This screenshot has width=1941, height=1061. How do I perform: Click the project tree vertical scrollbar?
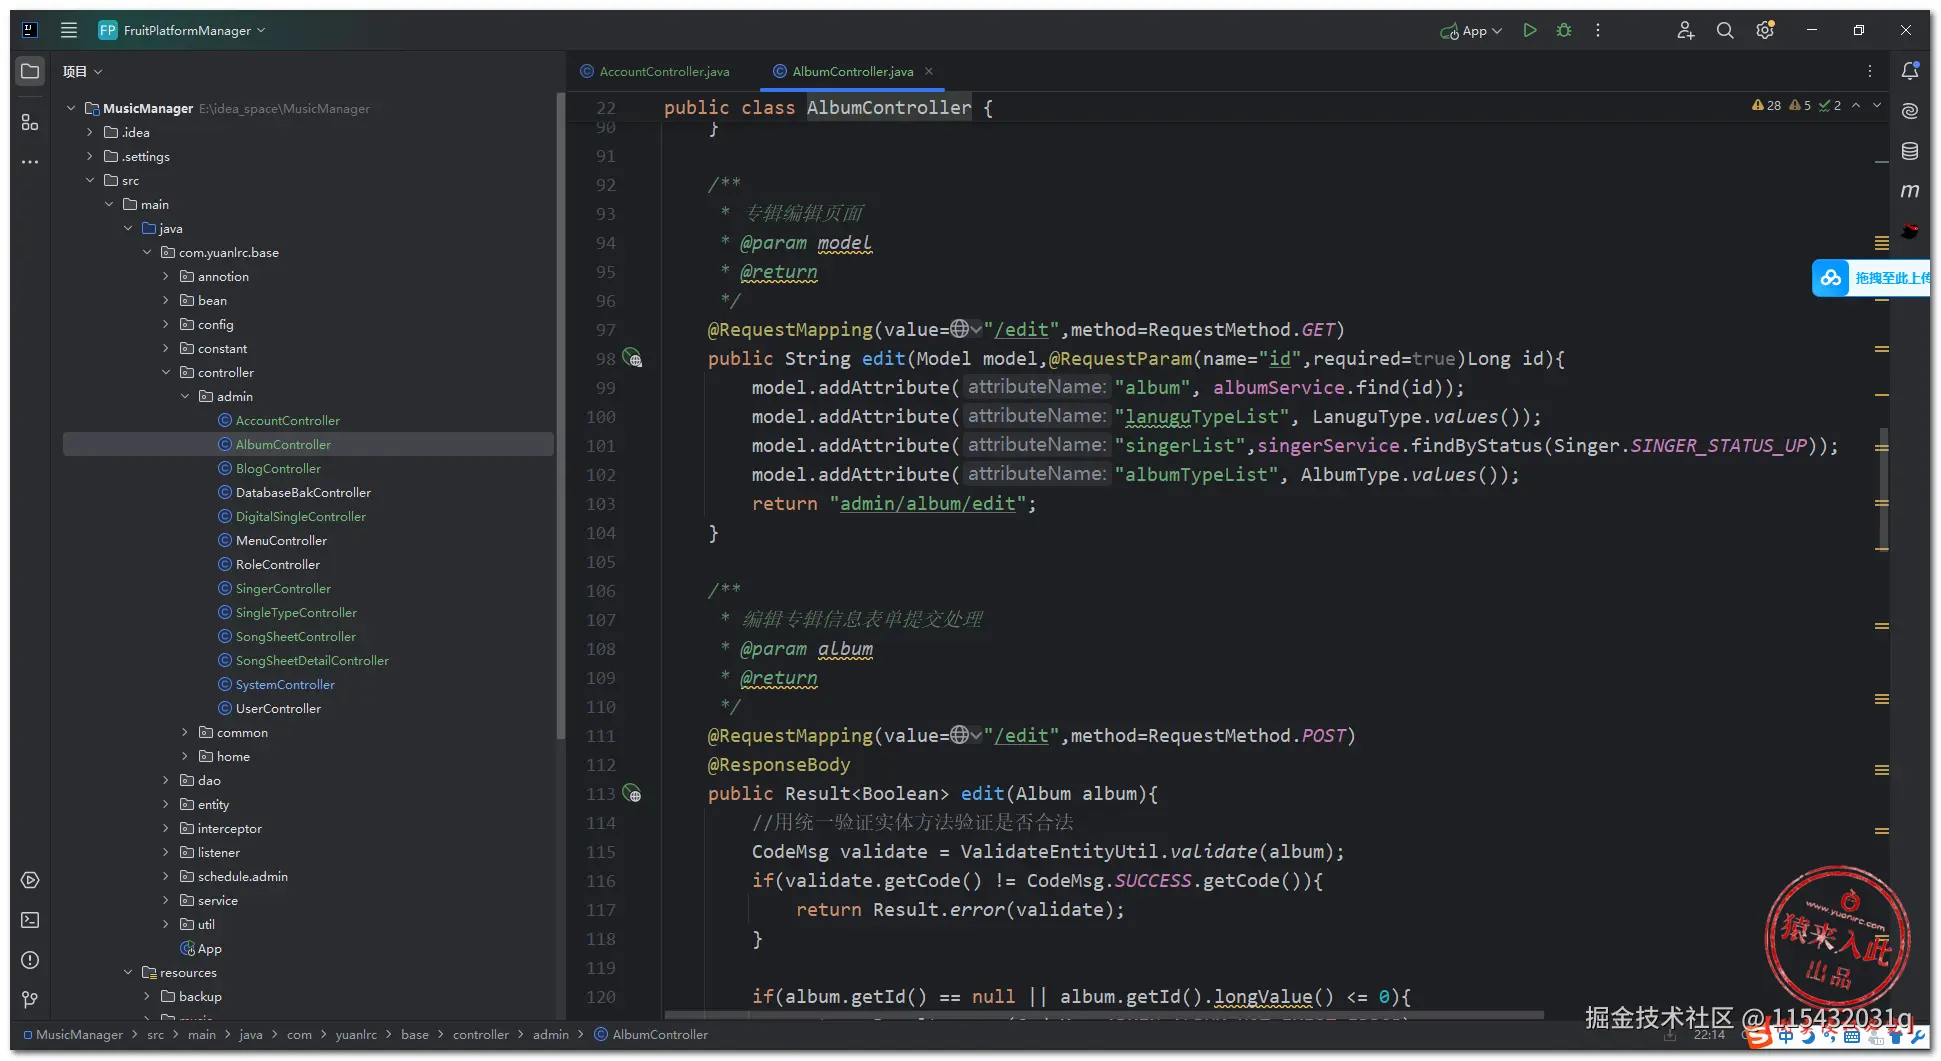click(x=560, y=415)
